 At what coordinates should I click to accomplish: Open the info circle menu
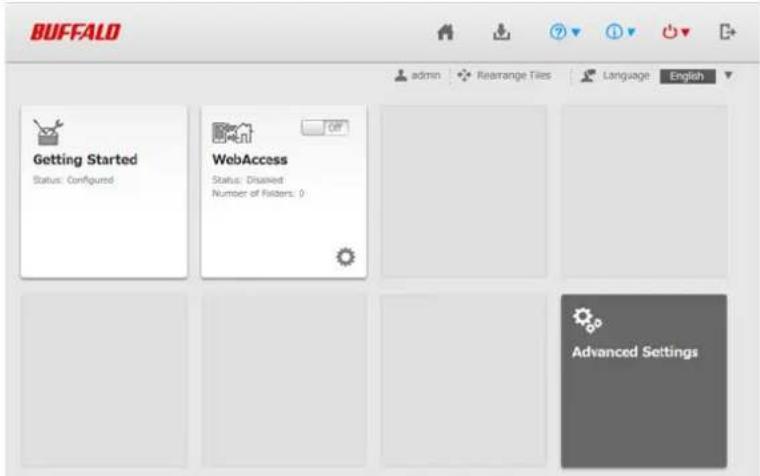[620, 32]
